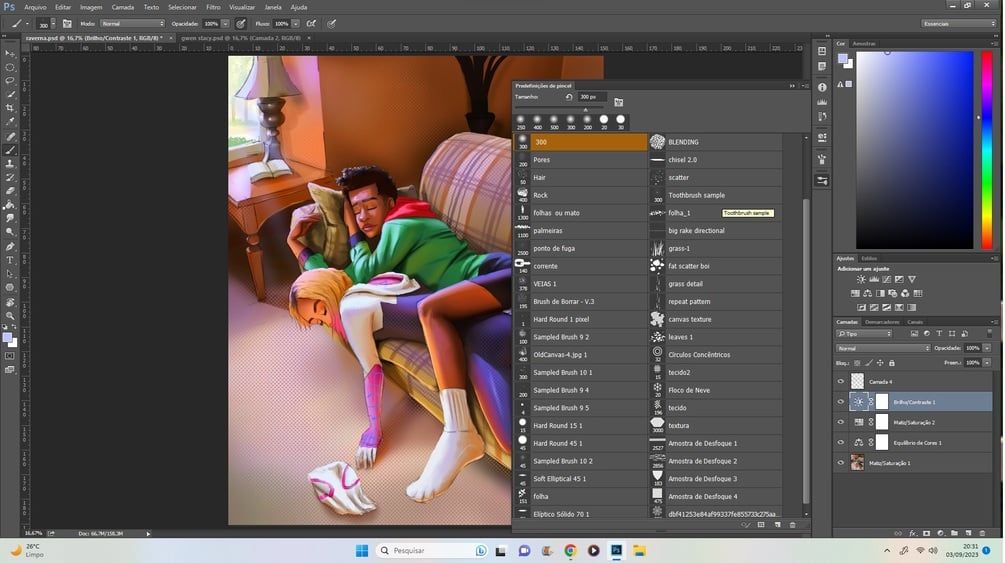Screen dimensions: 1005x563
Task: Switch to the Amostras tab
Action: click(x=864, y=44)
